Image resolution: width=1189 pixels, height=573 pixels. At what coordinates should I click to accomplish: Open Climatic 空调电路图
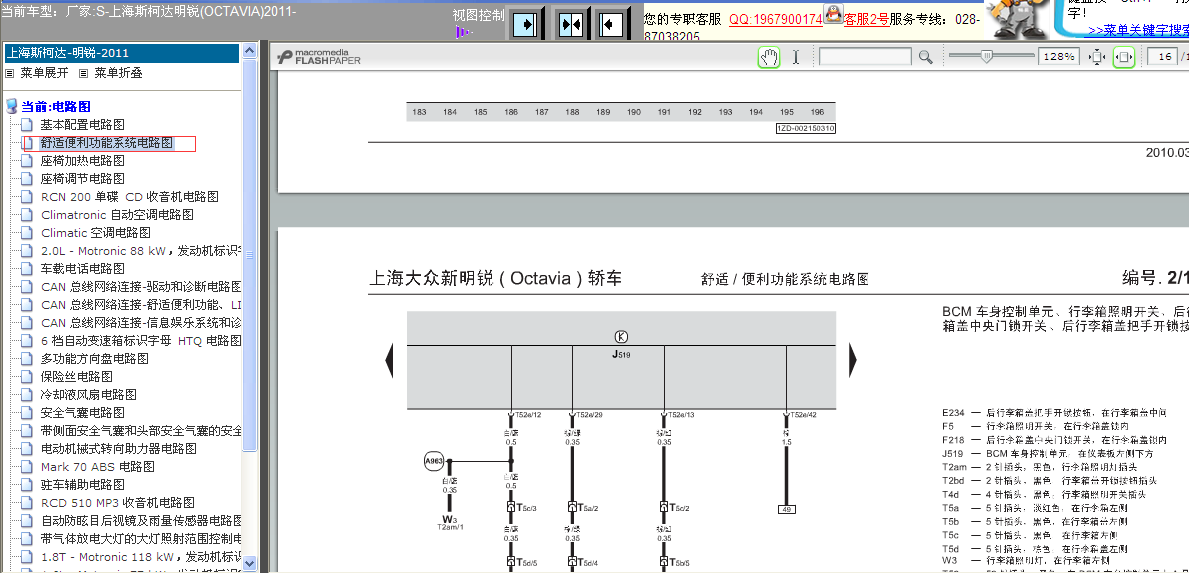click(96, 233)
